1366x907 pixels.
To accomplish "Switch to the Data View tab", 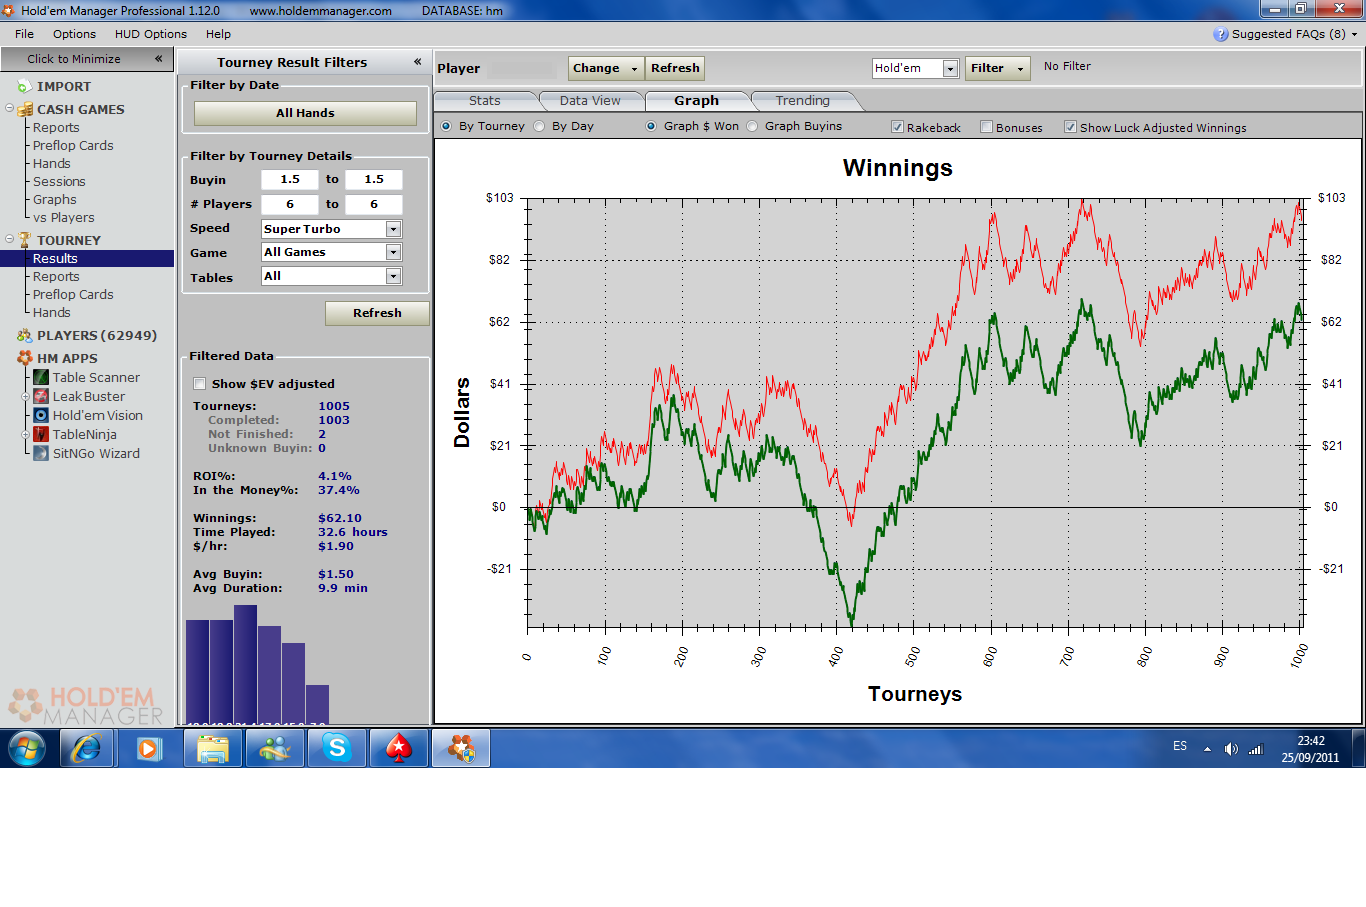I will pyautogui.click(x=590, y=101).
